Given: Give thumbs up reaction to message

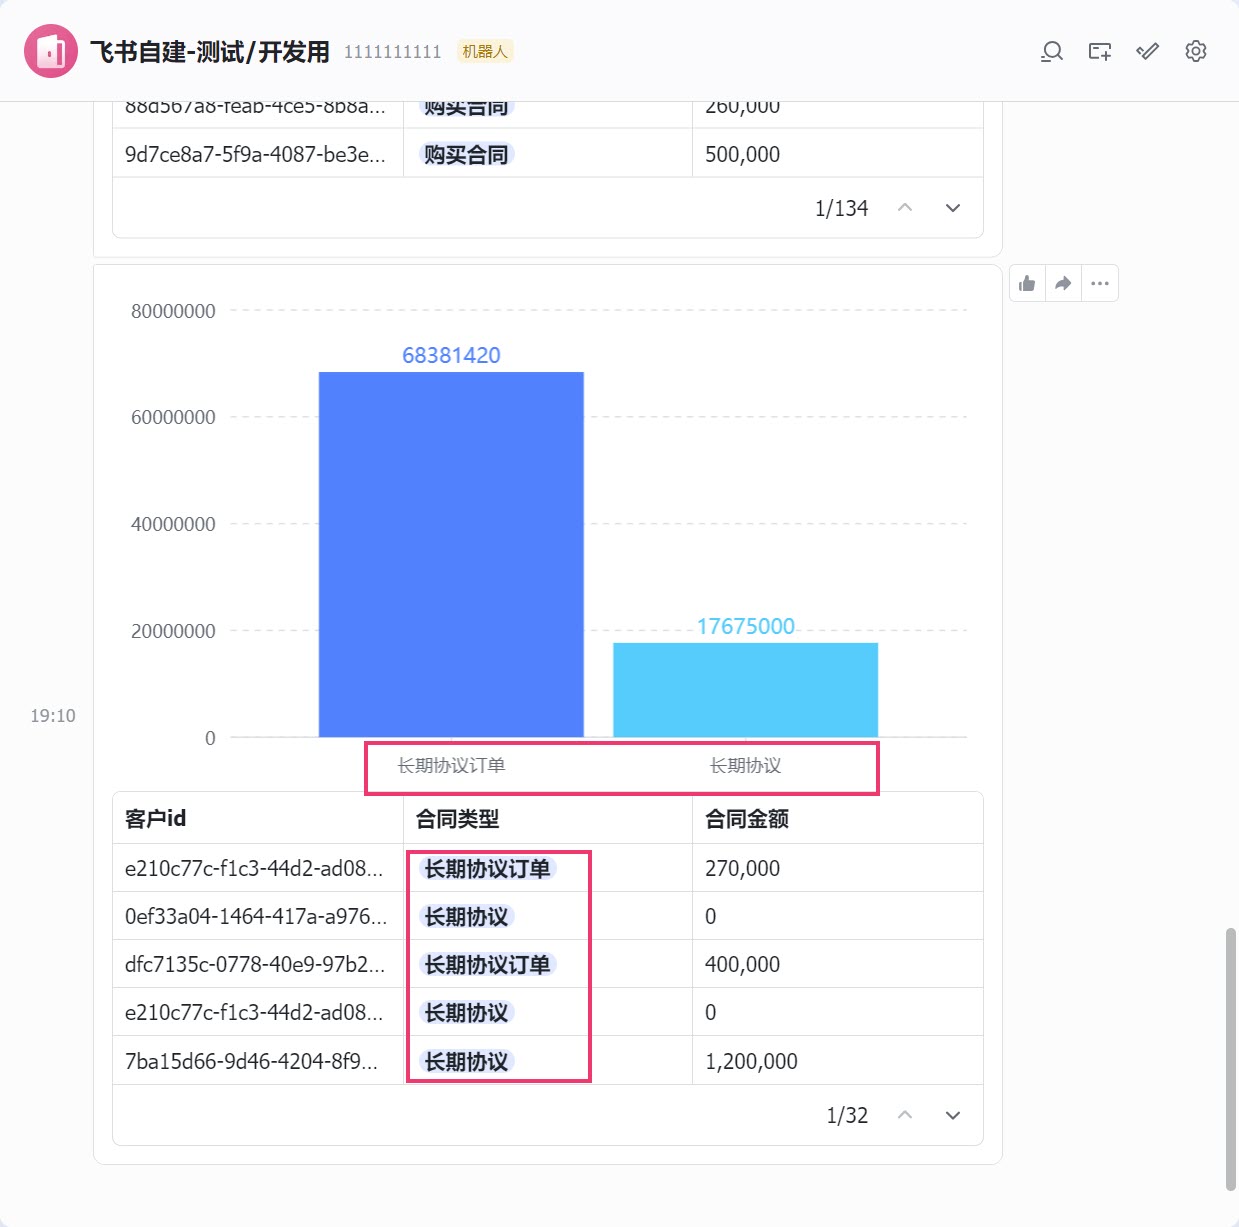Looking at the screenshot, I should (1027, 284).
